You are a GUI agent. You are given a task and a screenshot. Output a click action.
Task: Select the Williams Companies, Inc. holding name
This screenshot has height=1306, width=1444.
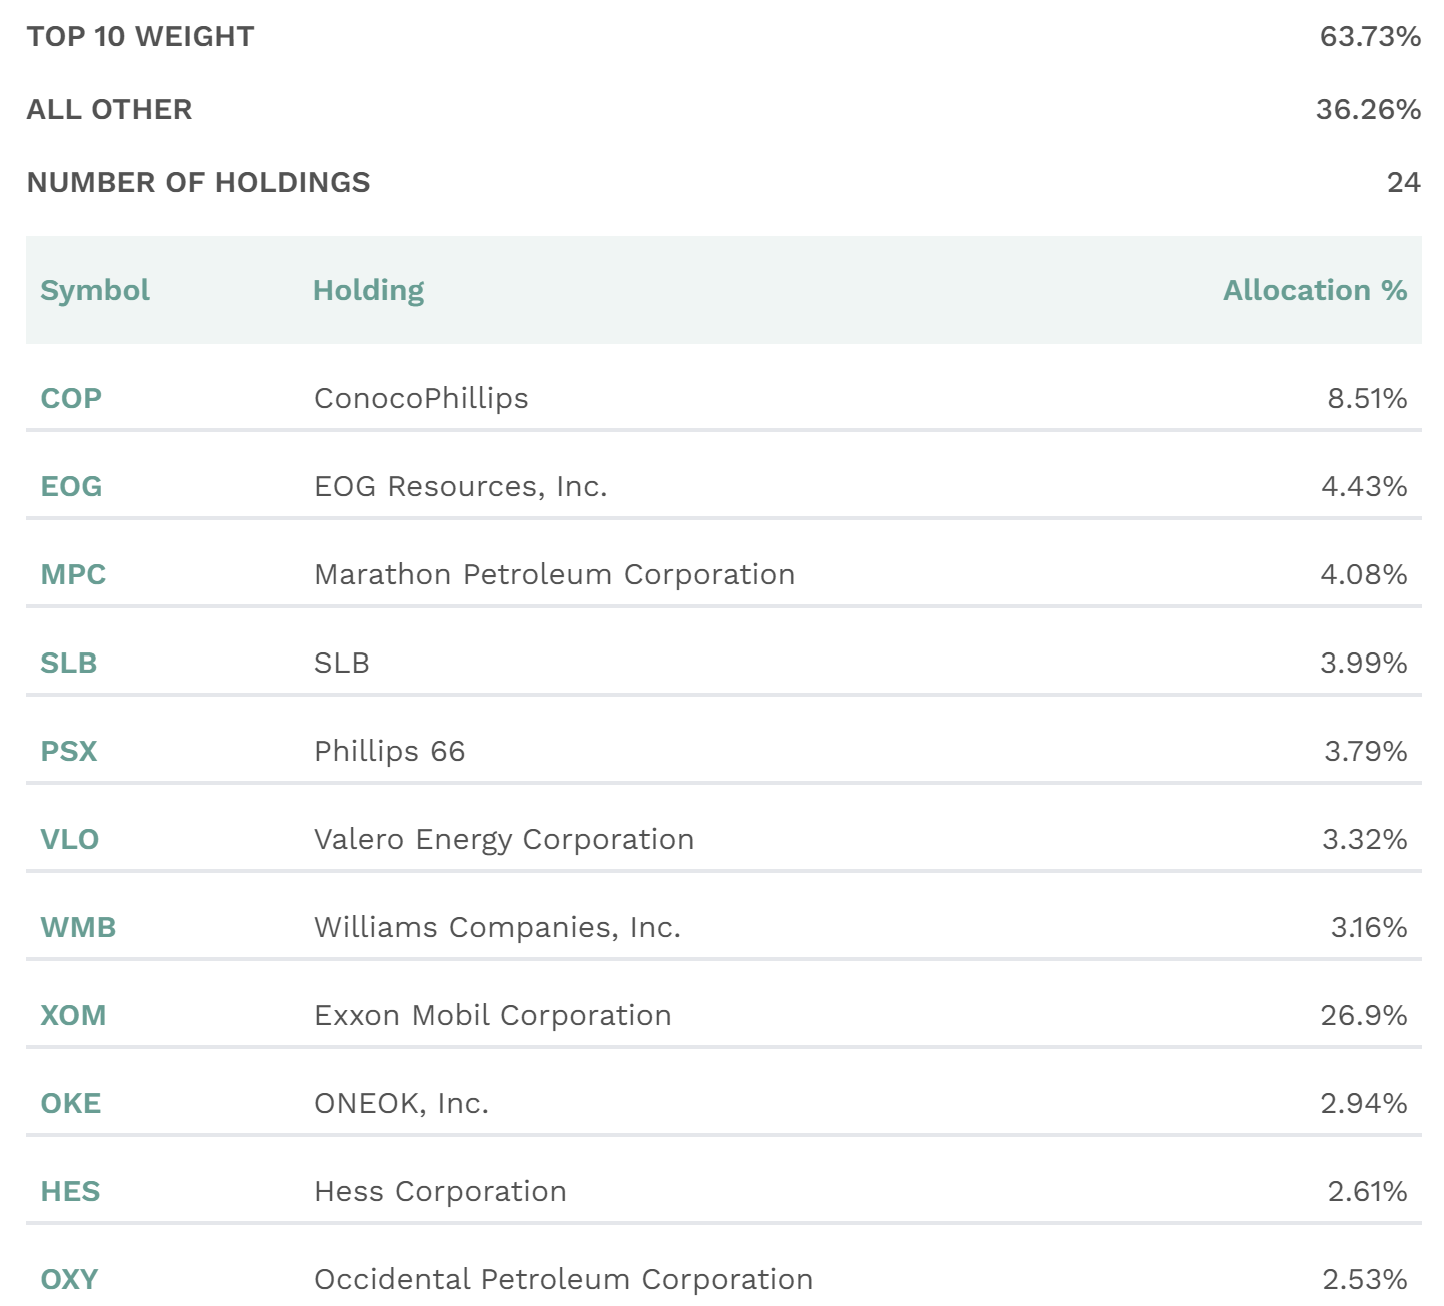[498, 927]
